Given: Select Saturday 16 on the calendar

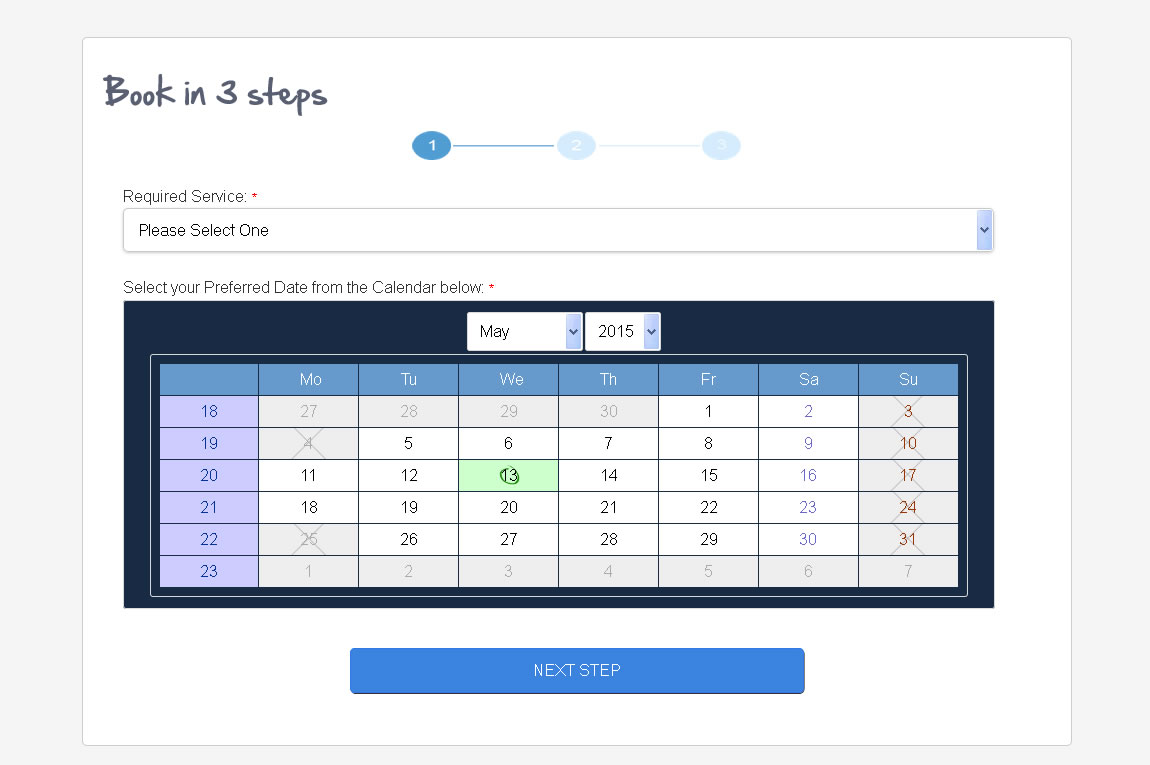Looking at the screenshot, I should pos(808,476).
